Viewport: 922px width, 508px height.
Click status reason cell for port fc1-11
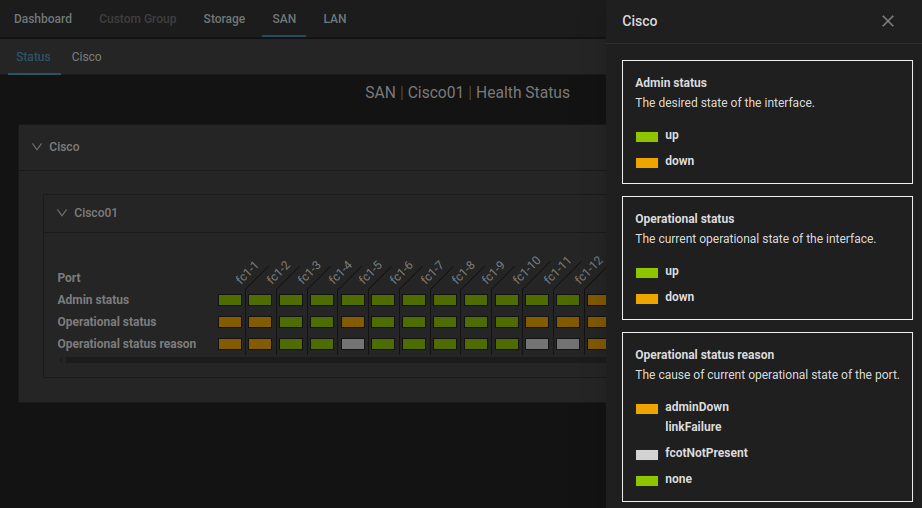[568, 344]
